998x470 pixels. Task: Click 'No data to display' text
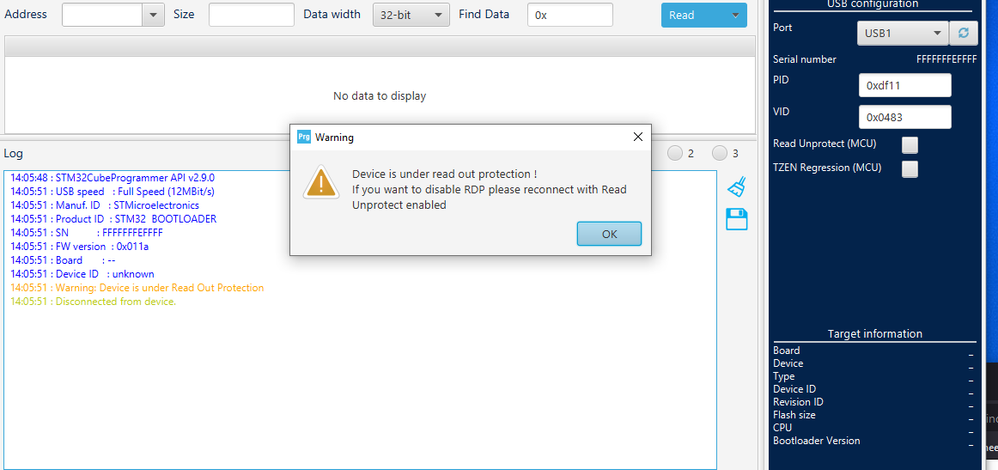click(379, 96)
